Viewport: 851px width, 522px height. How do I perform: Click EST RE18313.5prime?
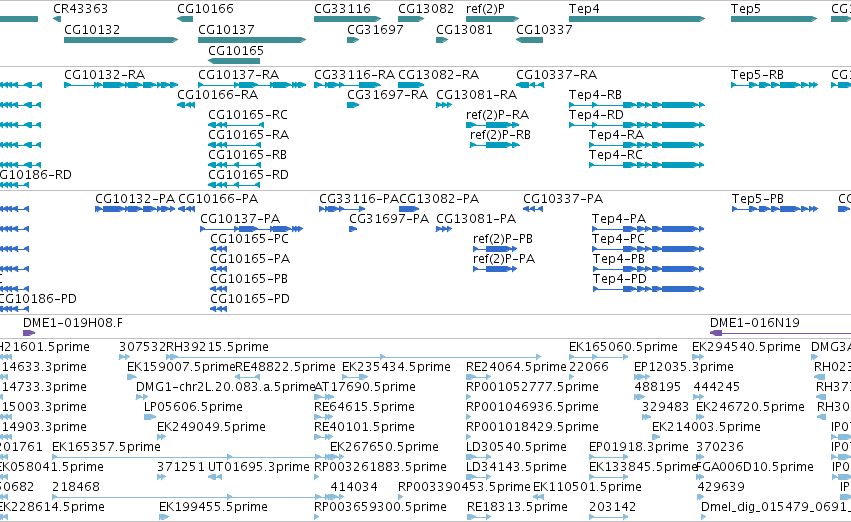click(x=478, y=518)
